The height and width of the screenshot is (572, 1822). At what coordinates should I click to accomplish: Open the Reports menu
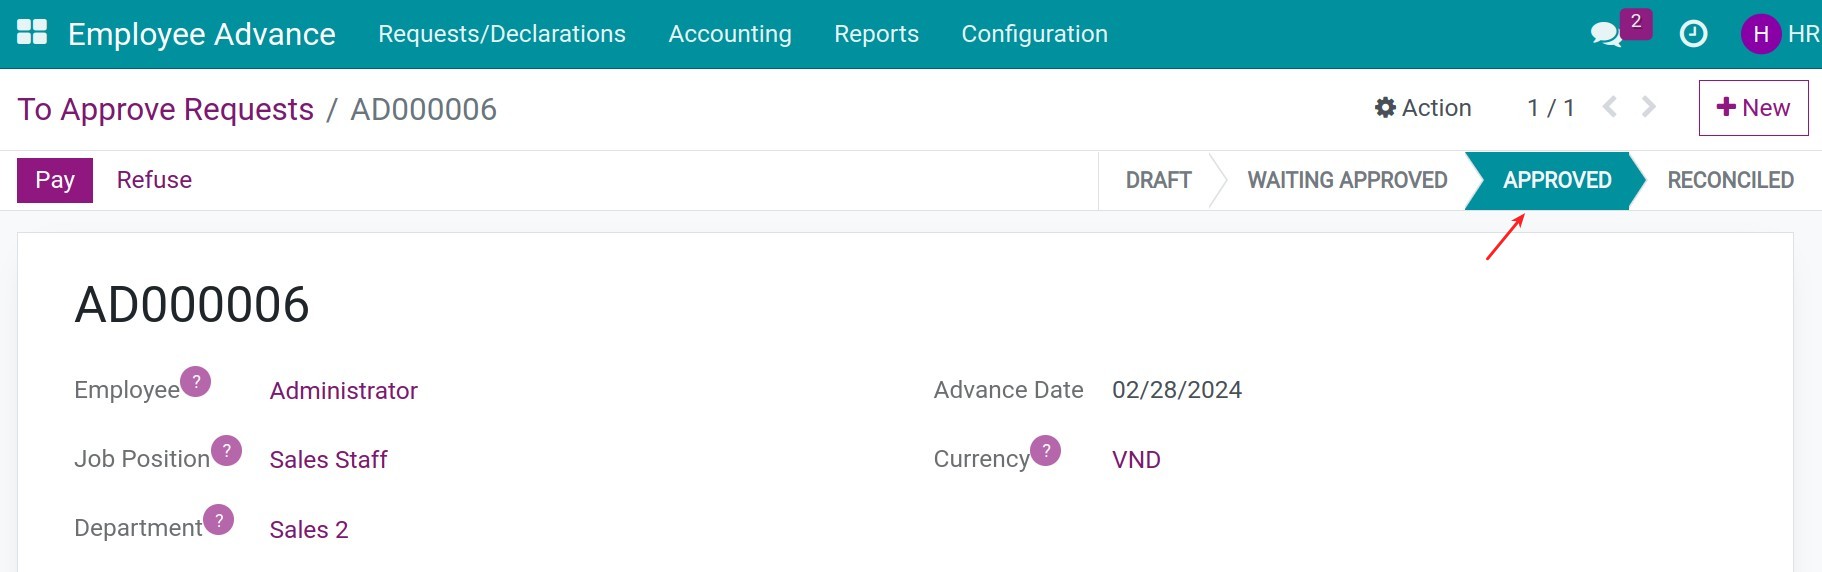[876, 34]
